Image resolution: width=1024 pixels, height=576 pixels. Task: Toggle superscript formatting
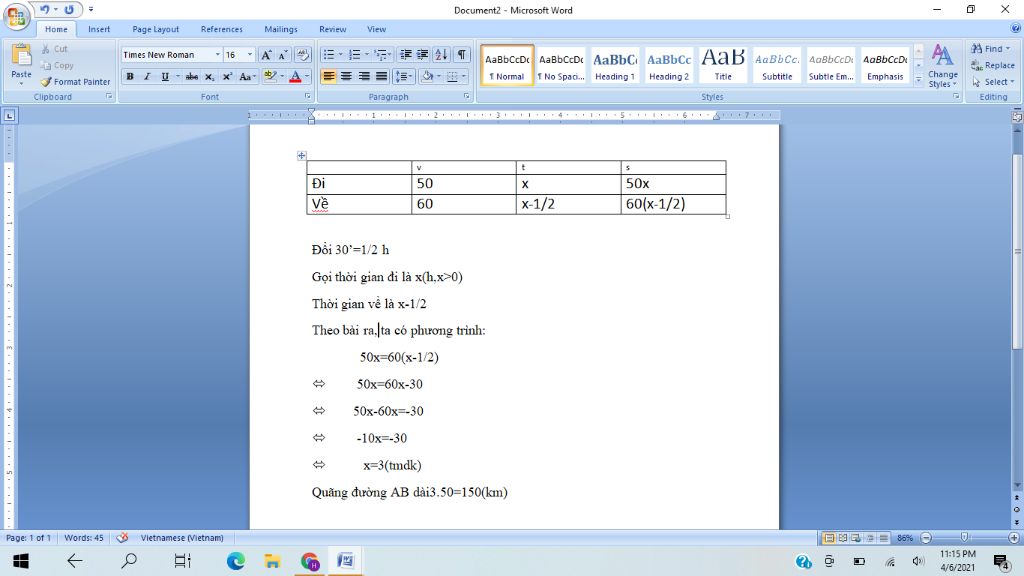pyautogui.click(x=227, y=76)
